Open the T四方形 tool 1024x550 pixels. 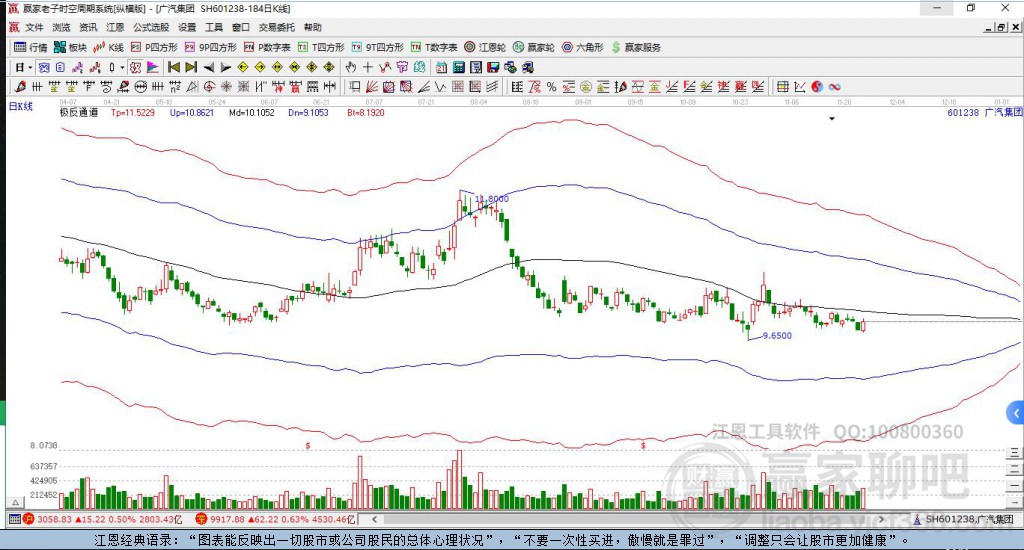point(321,48)
